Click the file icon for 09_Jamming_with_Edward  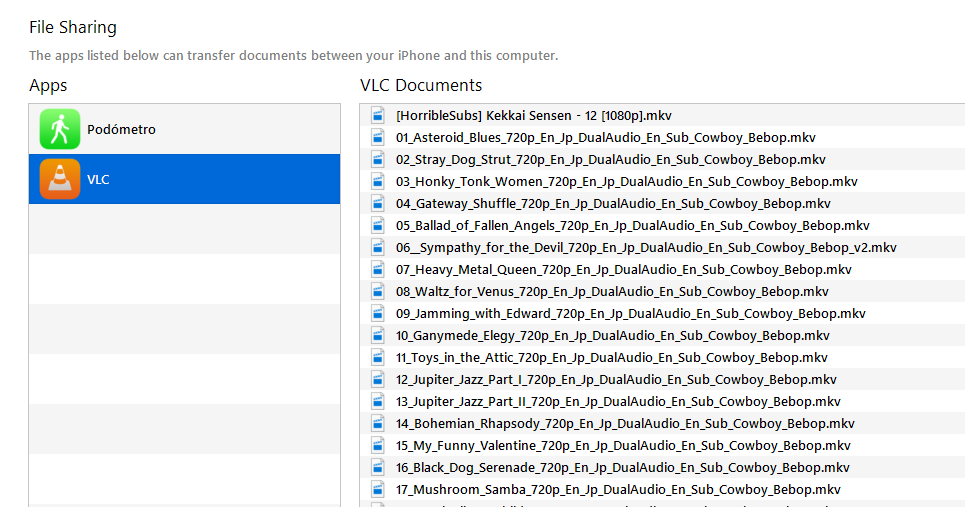(378, 313)
